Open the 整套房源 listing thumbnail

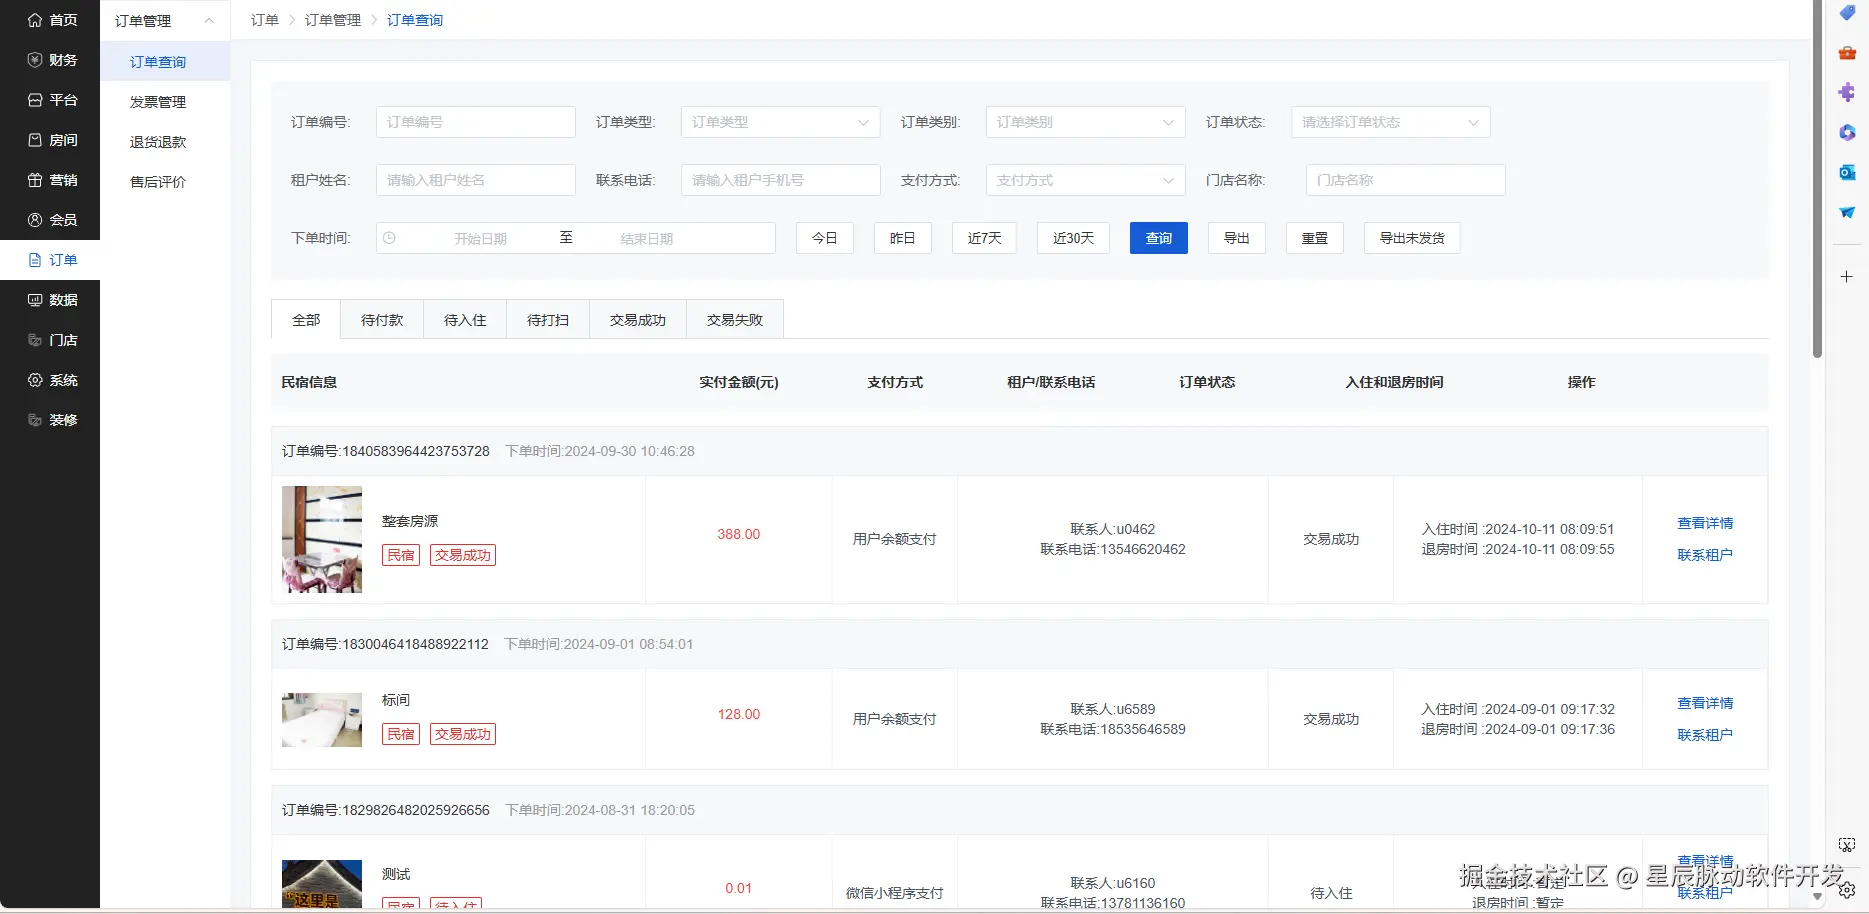(322, 540)
